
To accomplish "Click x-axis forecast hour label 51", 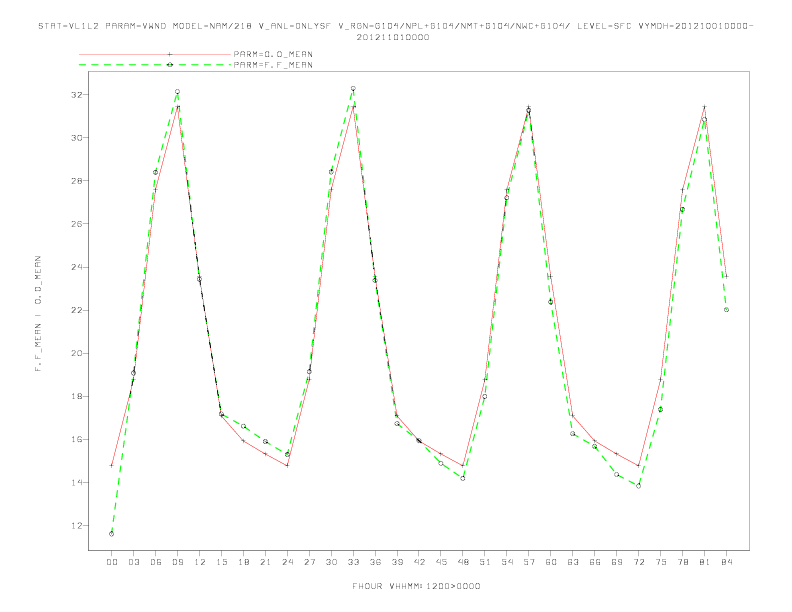I will [485, 562].
